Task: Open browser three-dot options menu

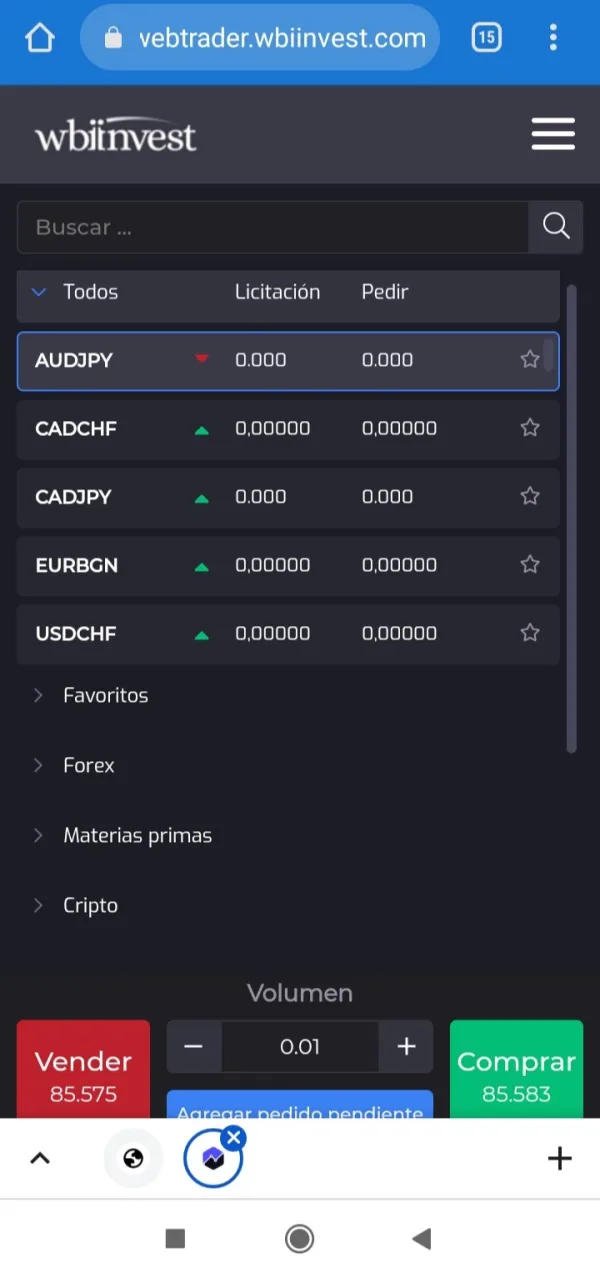Action: [553, 39]
